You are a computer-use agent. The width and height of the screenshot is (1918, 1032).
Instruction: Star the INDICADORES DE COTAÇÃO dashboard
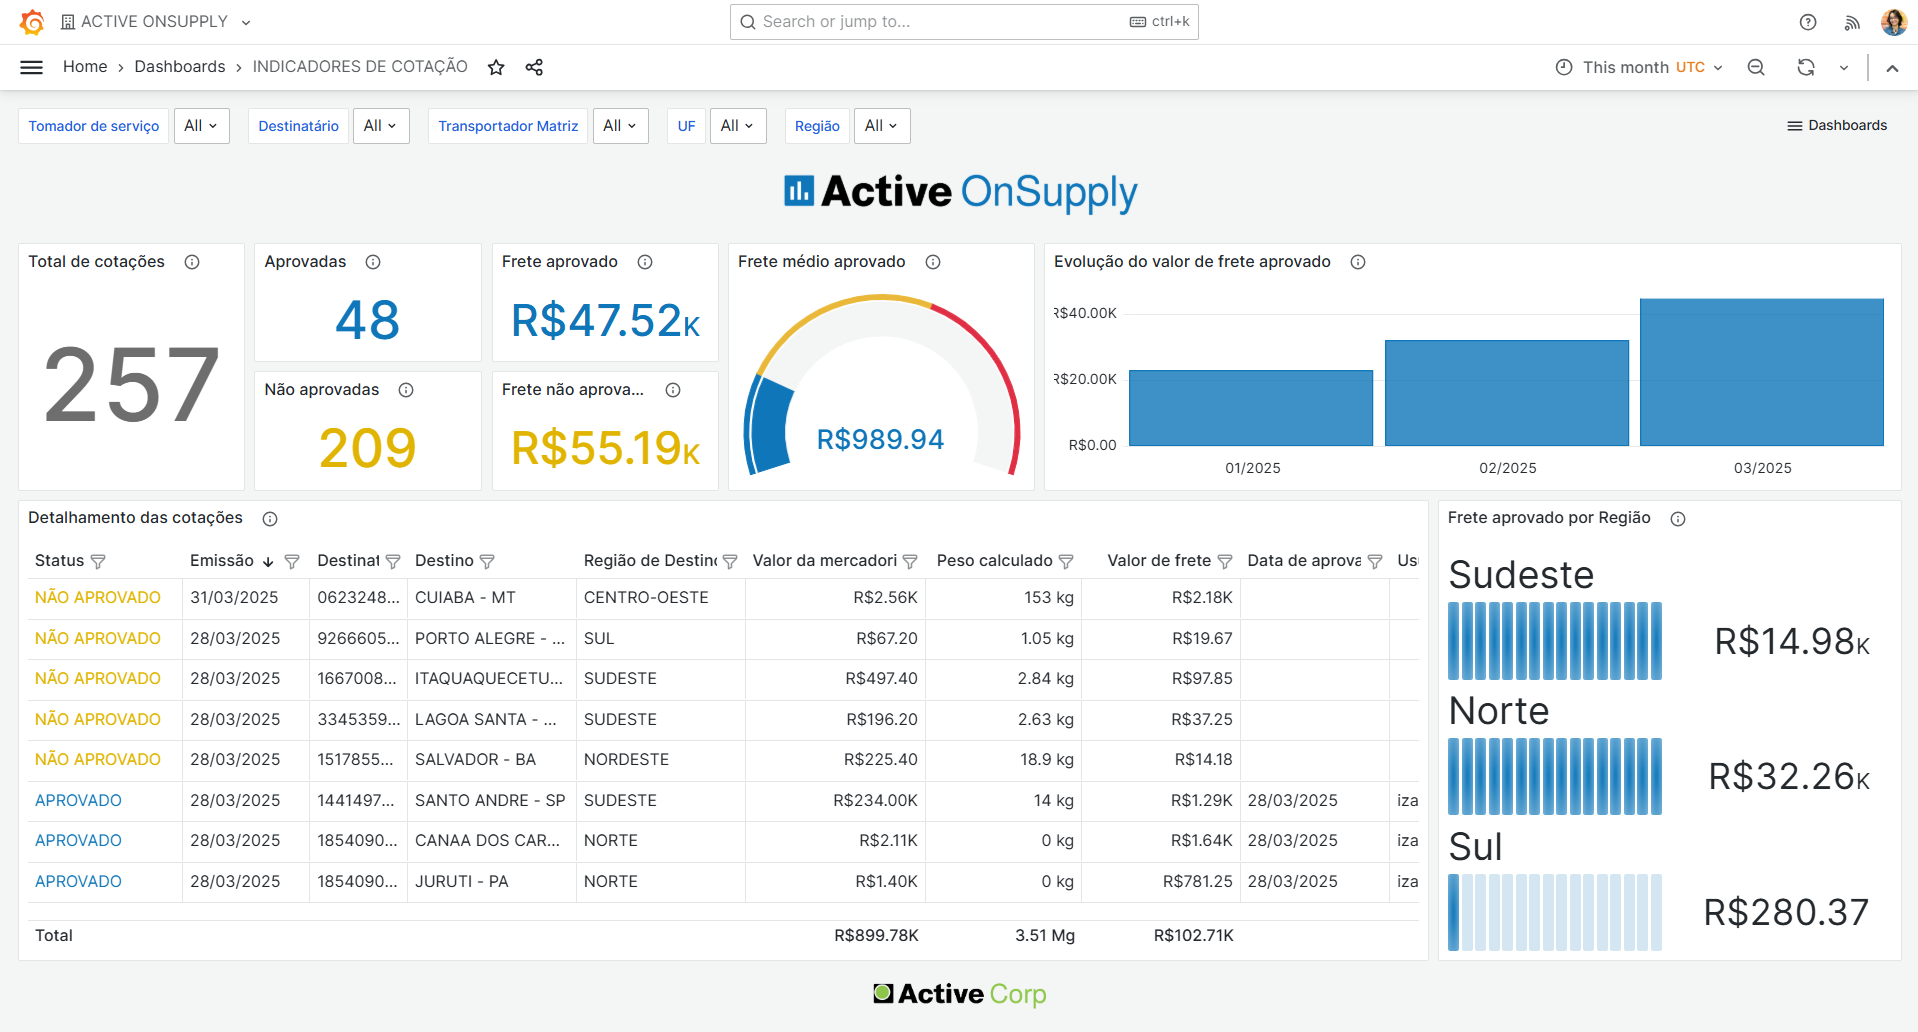click(496, 67)
